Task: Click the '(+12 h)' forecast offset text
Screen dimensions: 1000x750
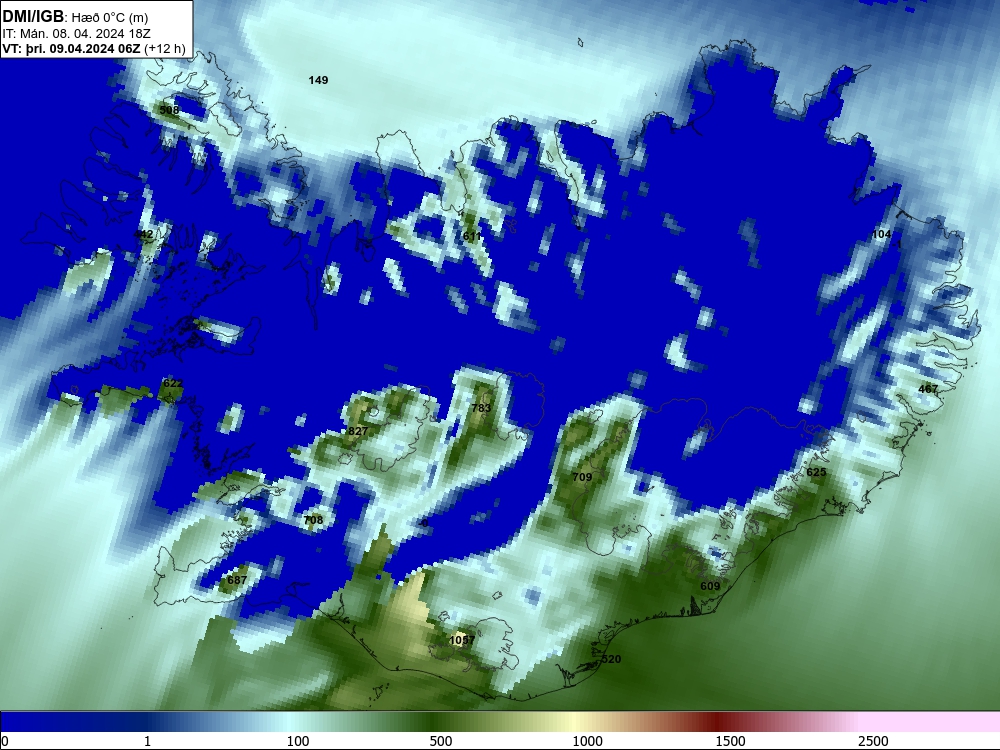Action: (165, 49)
